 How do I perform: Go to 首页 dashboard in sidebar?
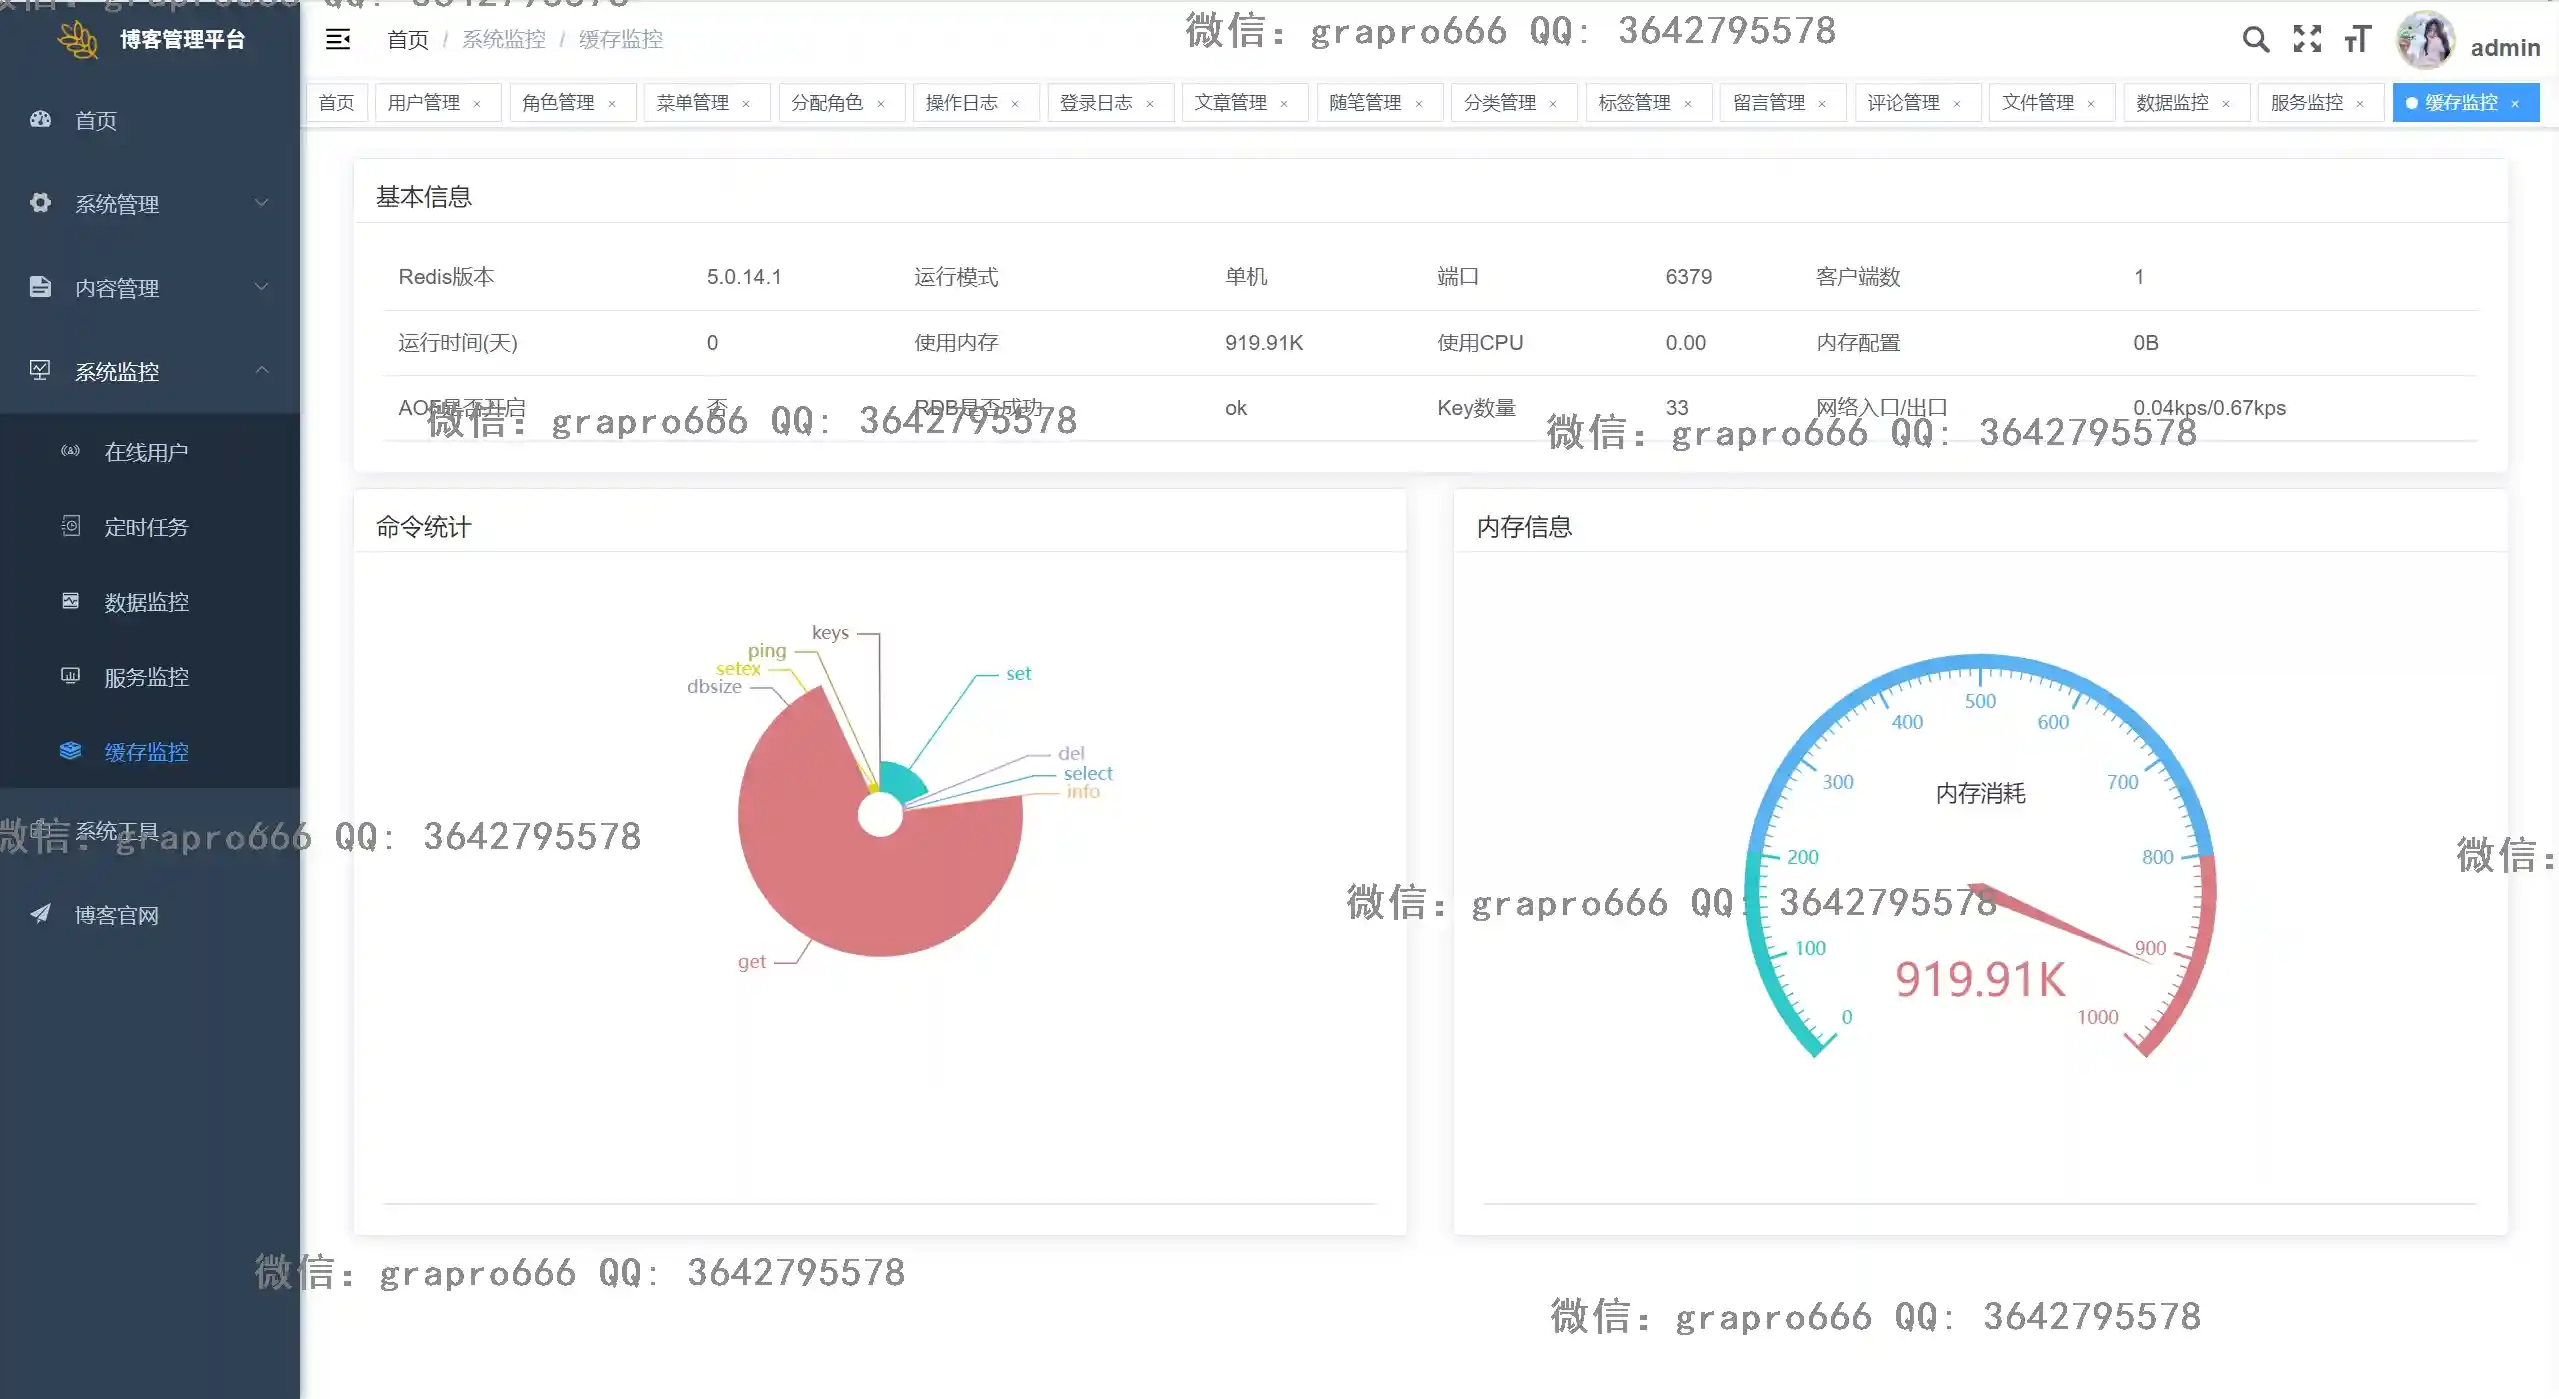tap(96, 120)
